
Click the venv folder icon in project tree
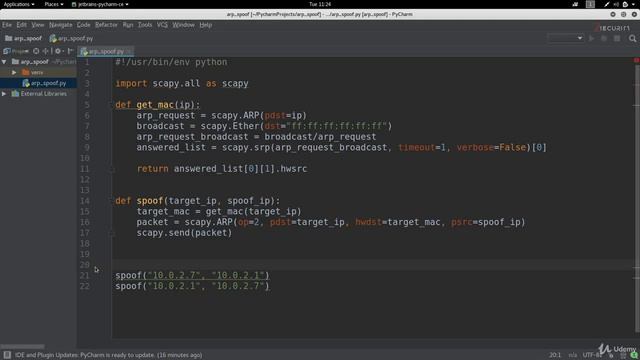coord(26,72)
